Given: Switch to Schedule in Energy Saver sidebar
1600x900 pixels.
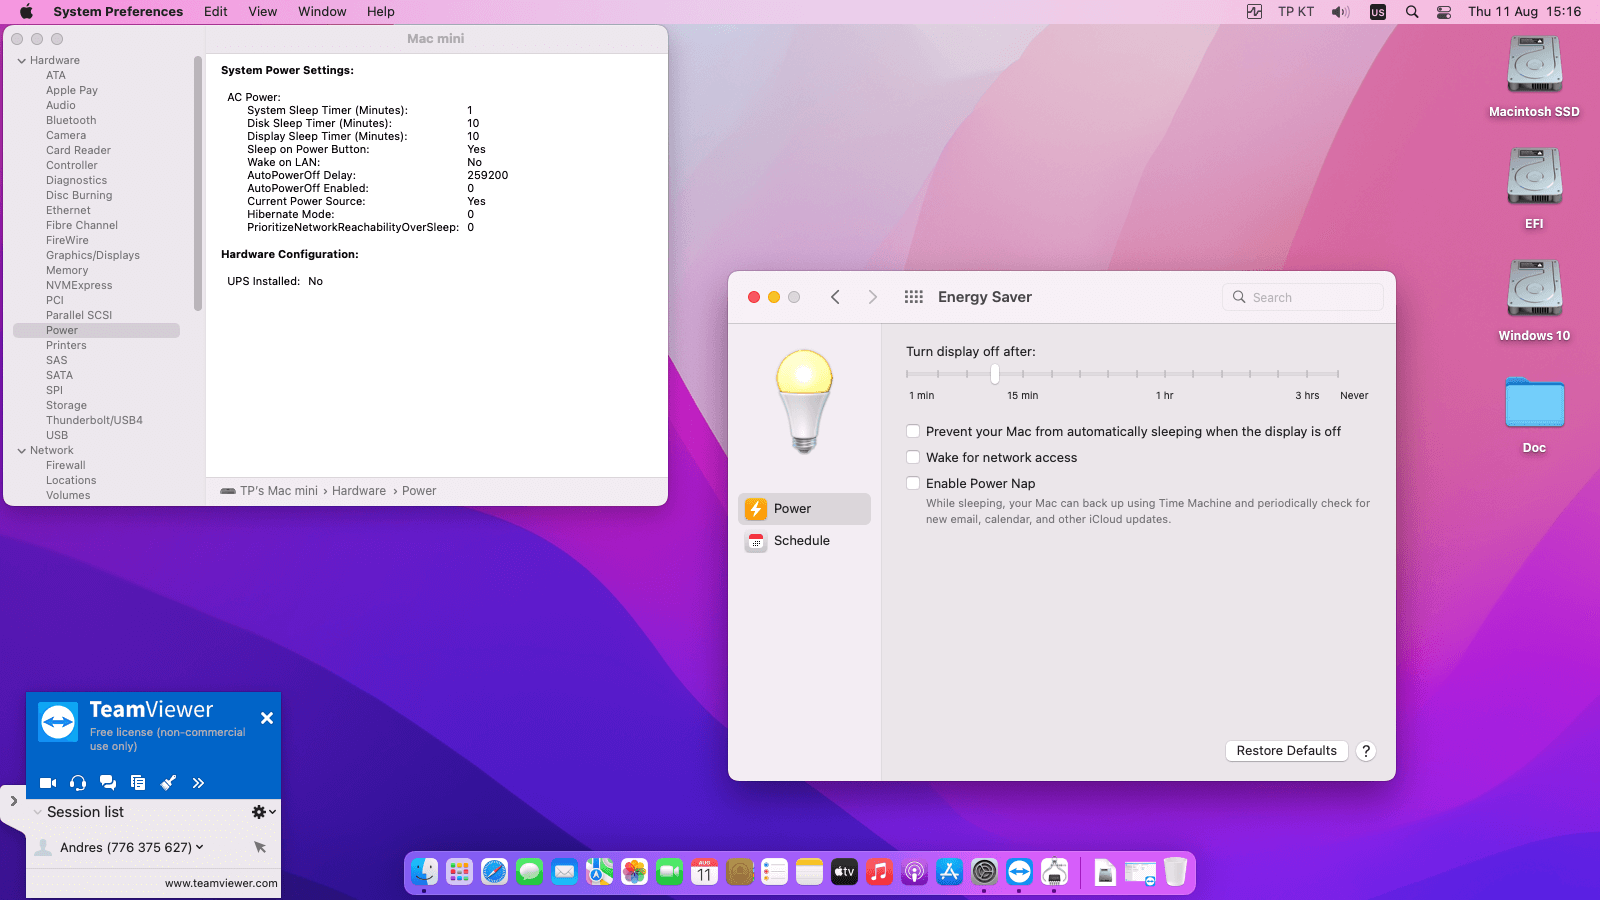Looking at the screenshot, I should [805, 541].
